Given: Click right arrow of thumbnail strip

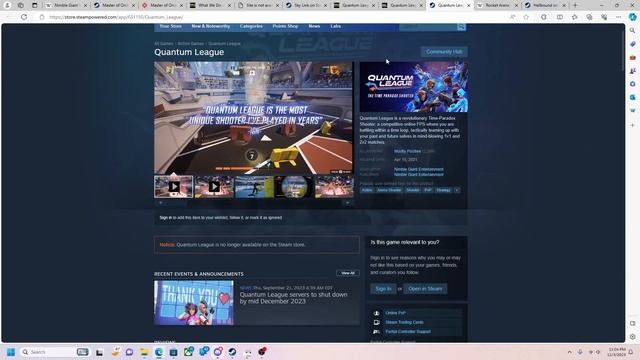Looking at the screenshot, I should pos(347,202).
